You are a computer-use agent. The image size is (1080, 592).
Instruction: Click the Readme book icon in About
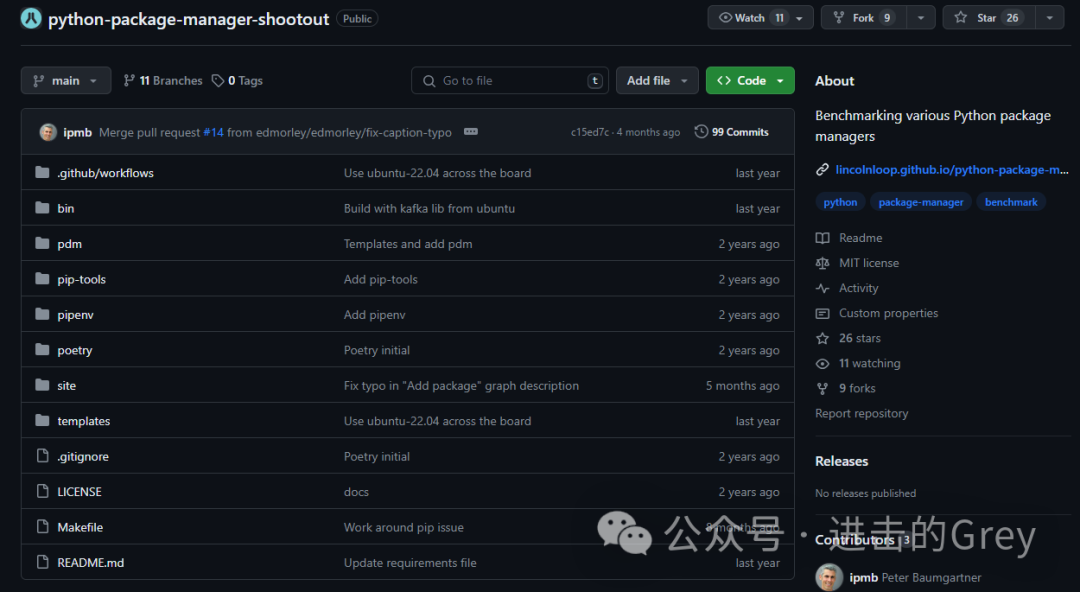tap(822, 237)
